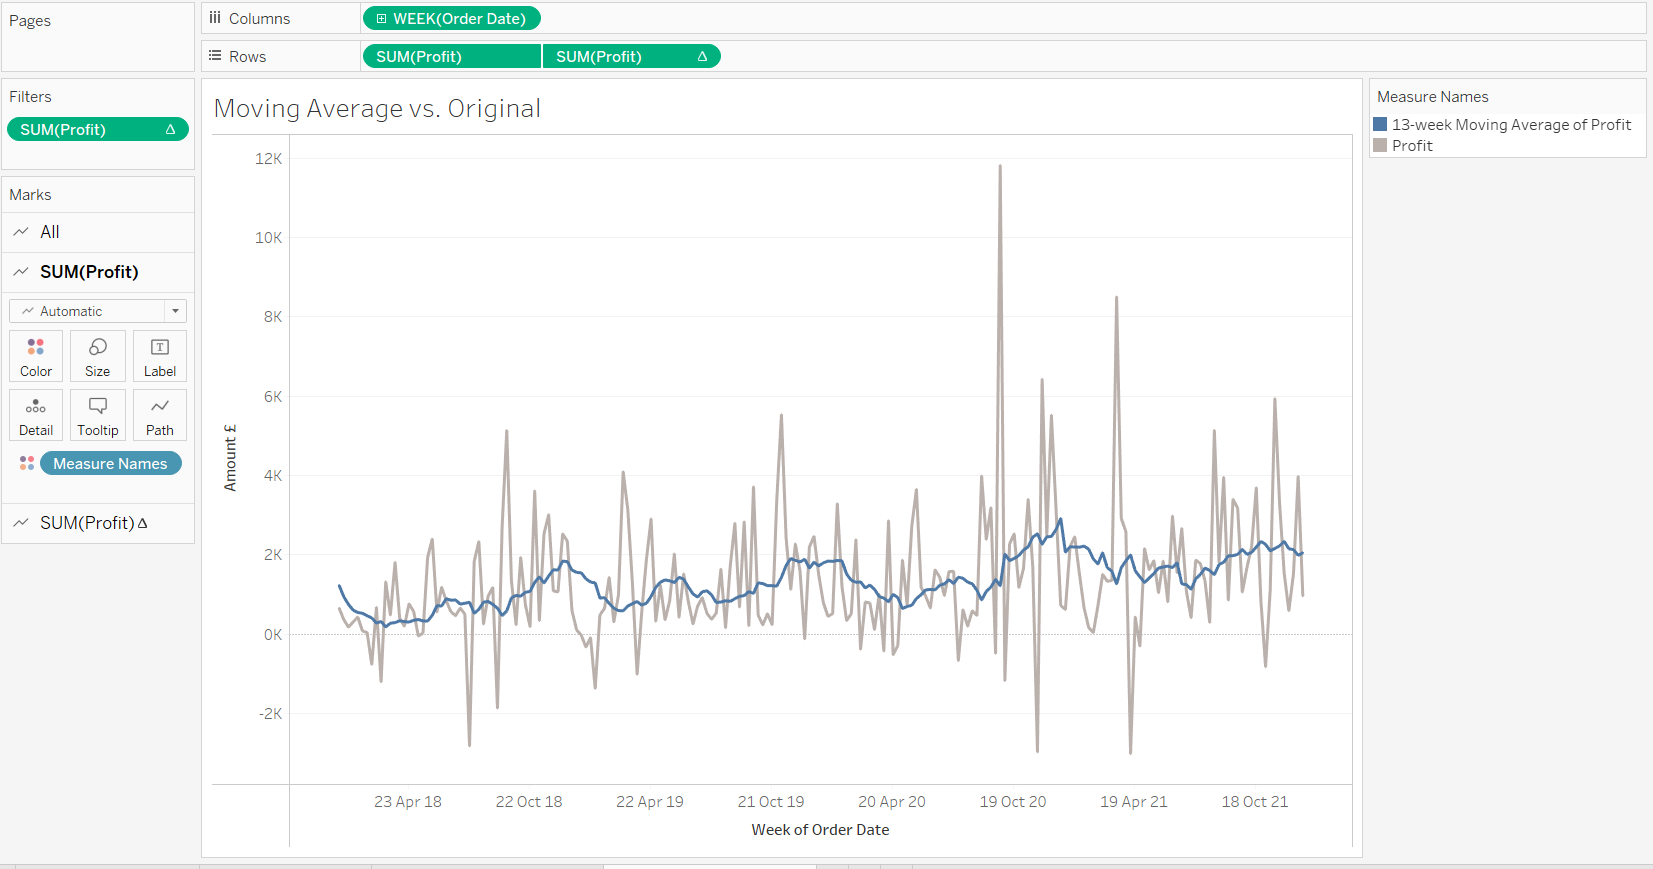Click the Measure Names pill in Marks
This screenshot has width=1653, height=869.
point(110,464)
